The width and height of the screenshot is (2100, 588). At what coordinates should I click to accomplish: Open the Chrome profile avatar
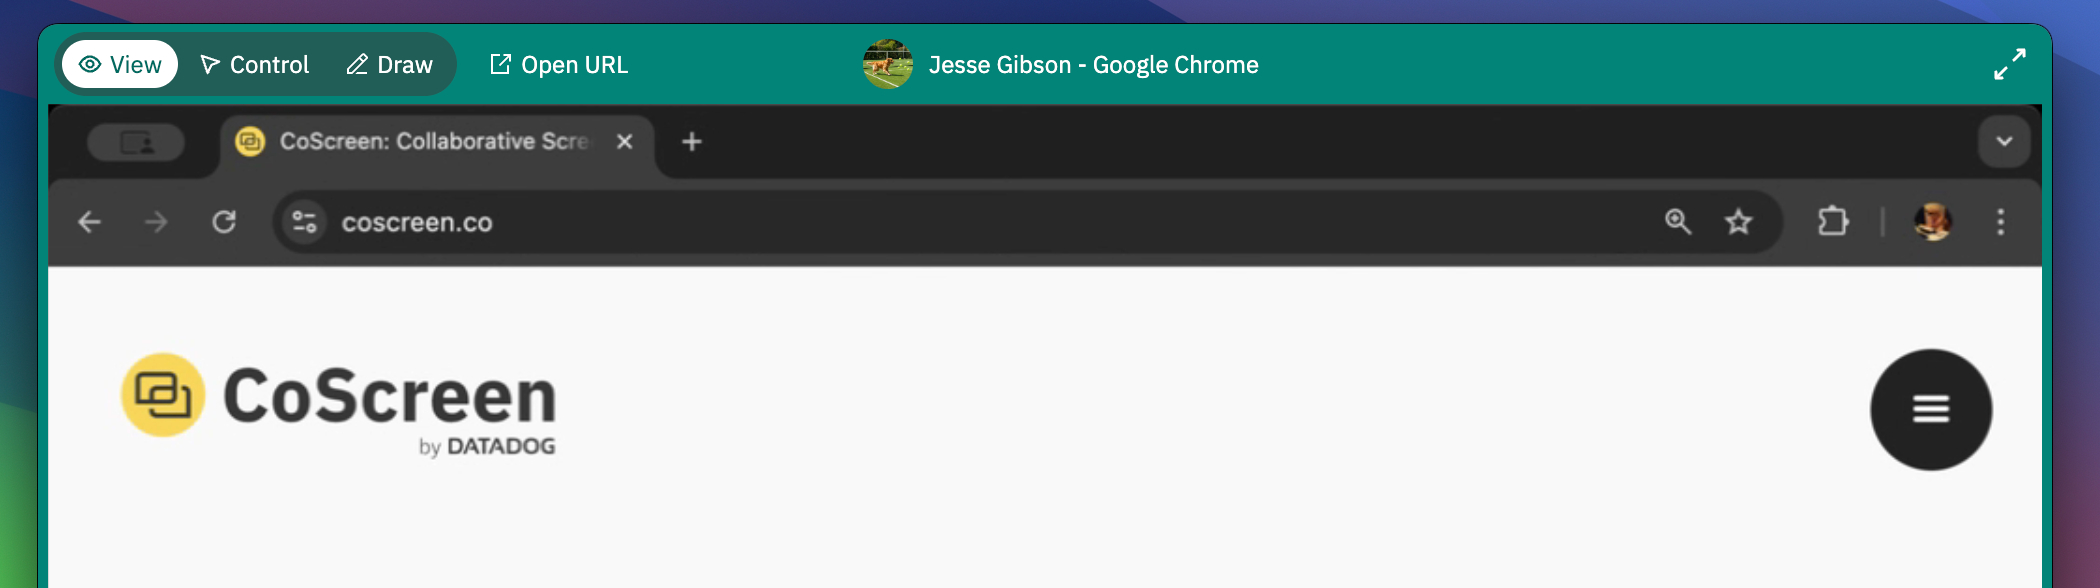tap(1933, 222)
